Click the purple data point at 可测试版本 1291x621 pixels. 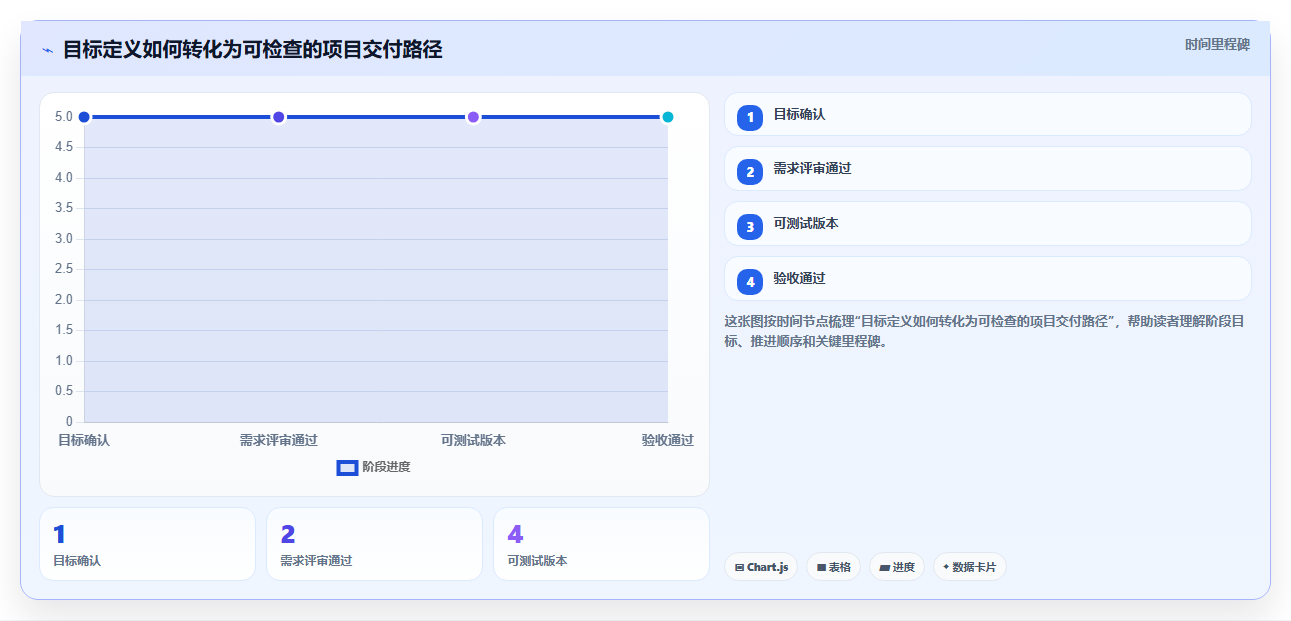pos(473,117)
